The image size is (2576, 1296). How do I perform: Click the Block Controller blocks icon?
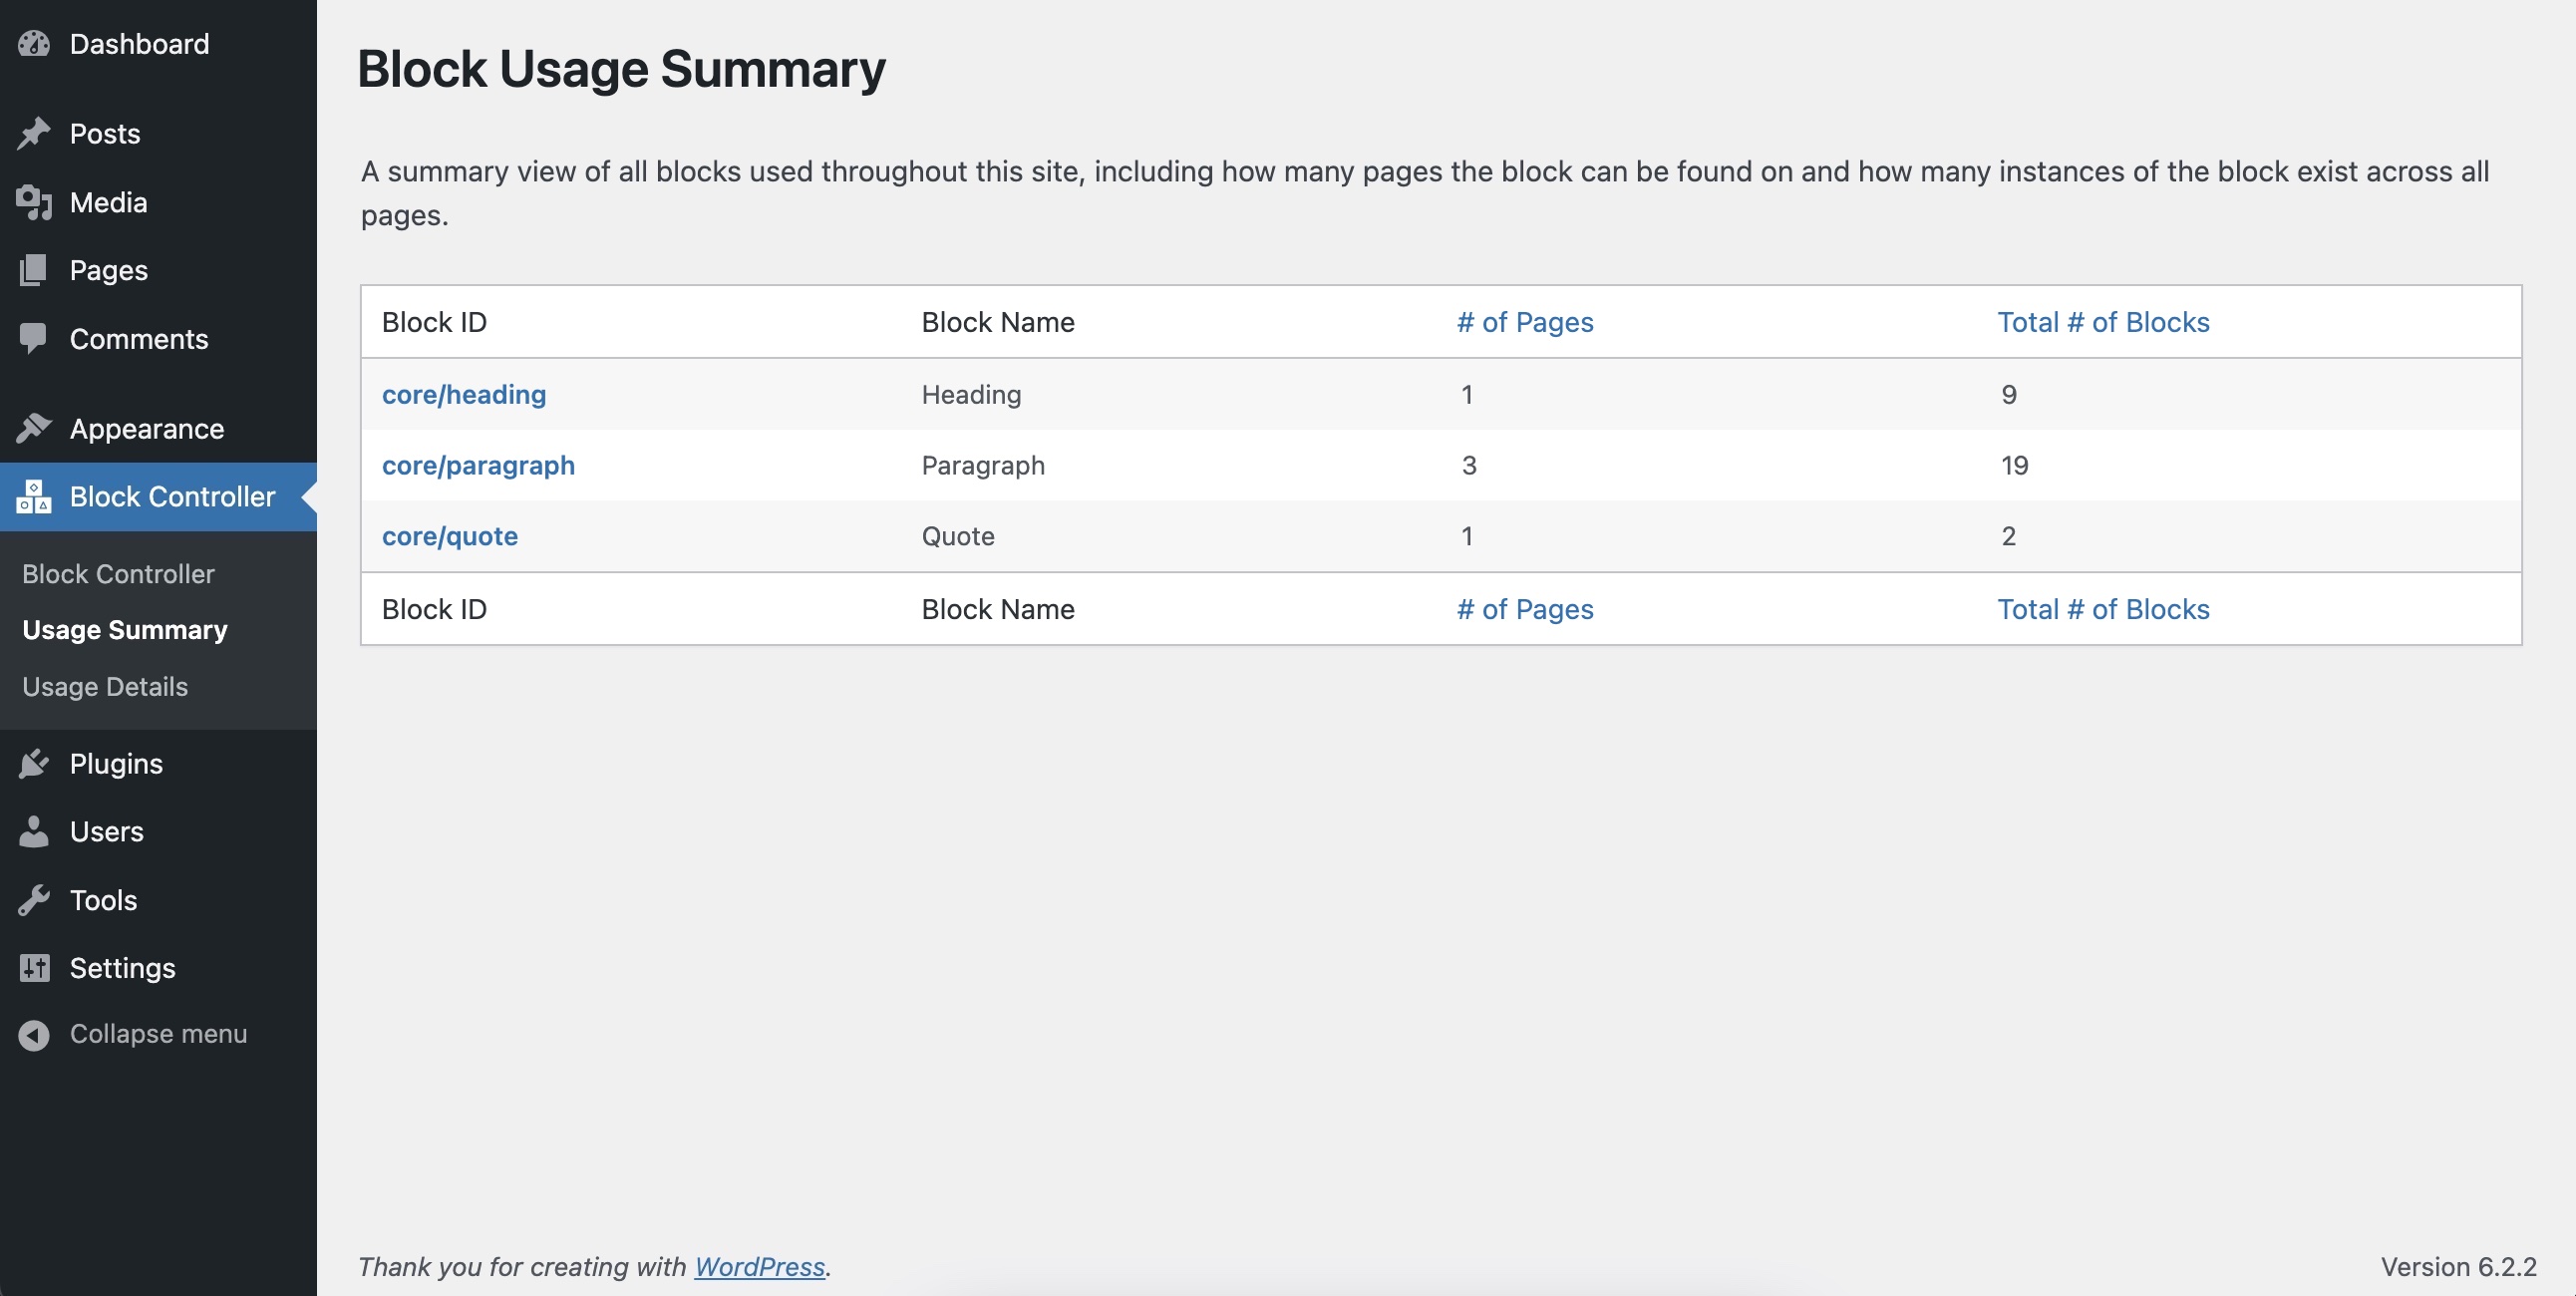click(34, 496)
